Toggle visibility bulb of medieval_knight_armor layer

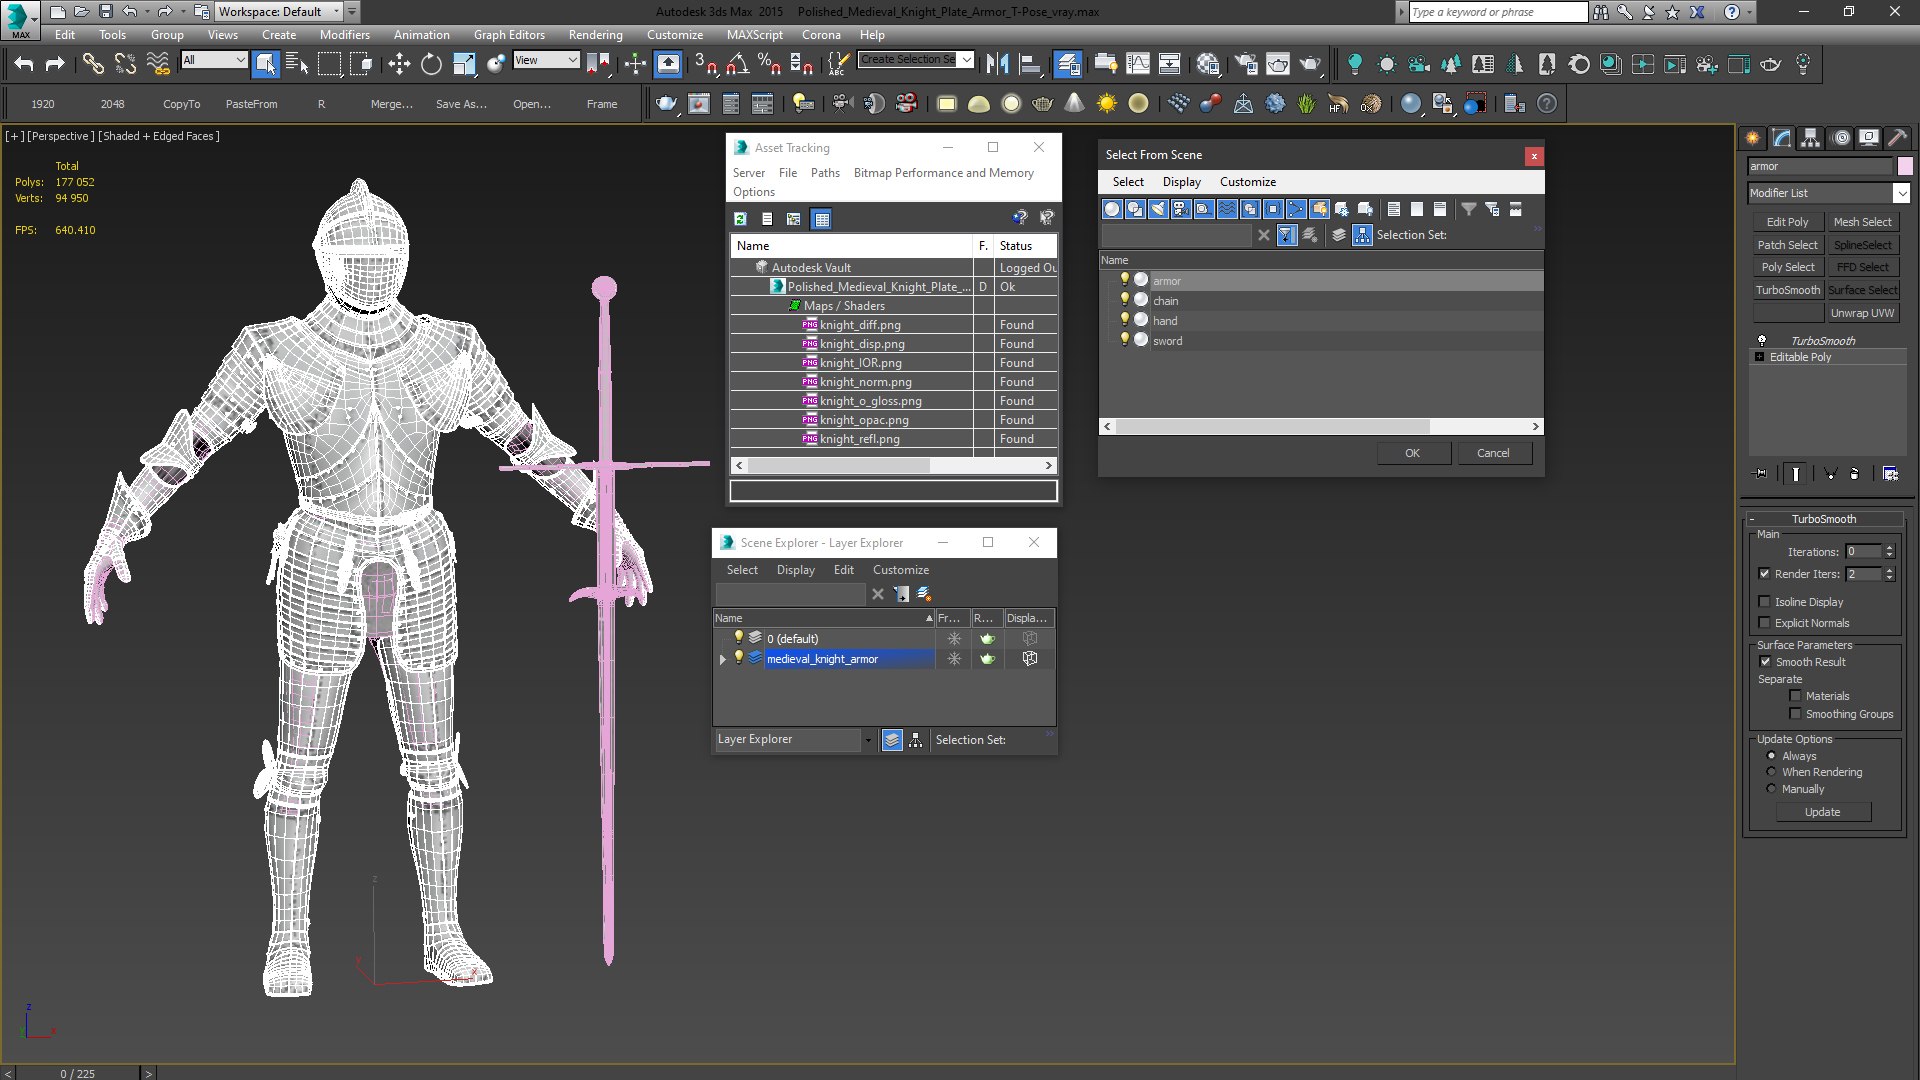[x=739, y=658]
